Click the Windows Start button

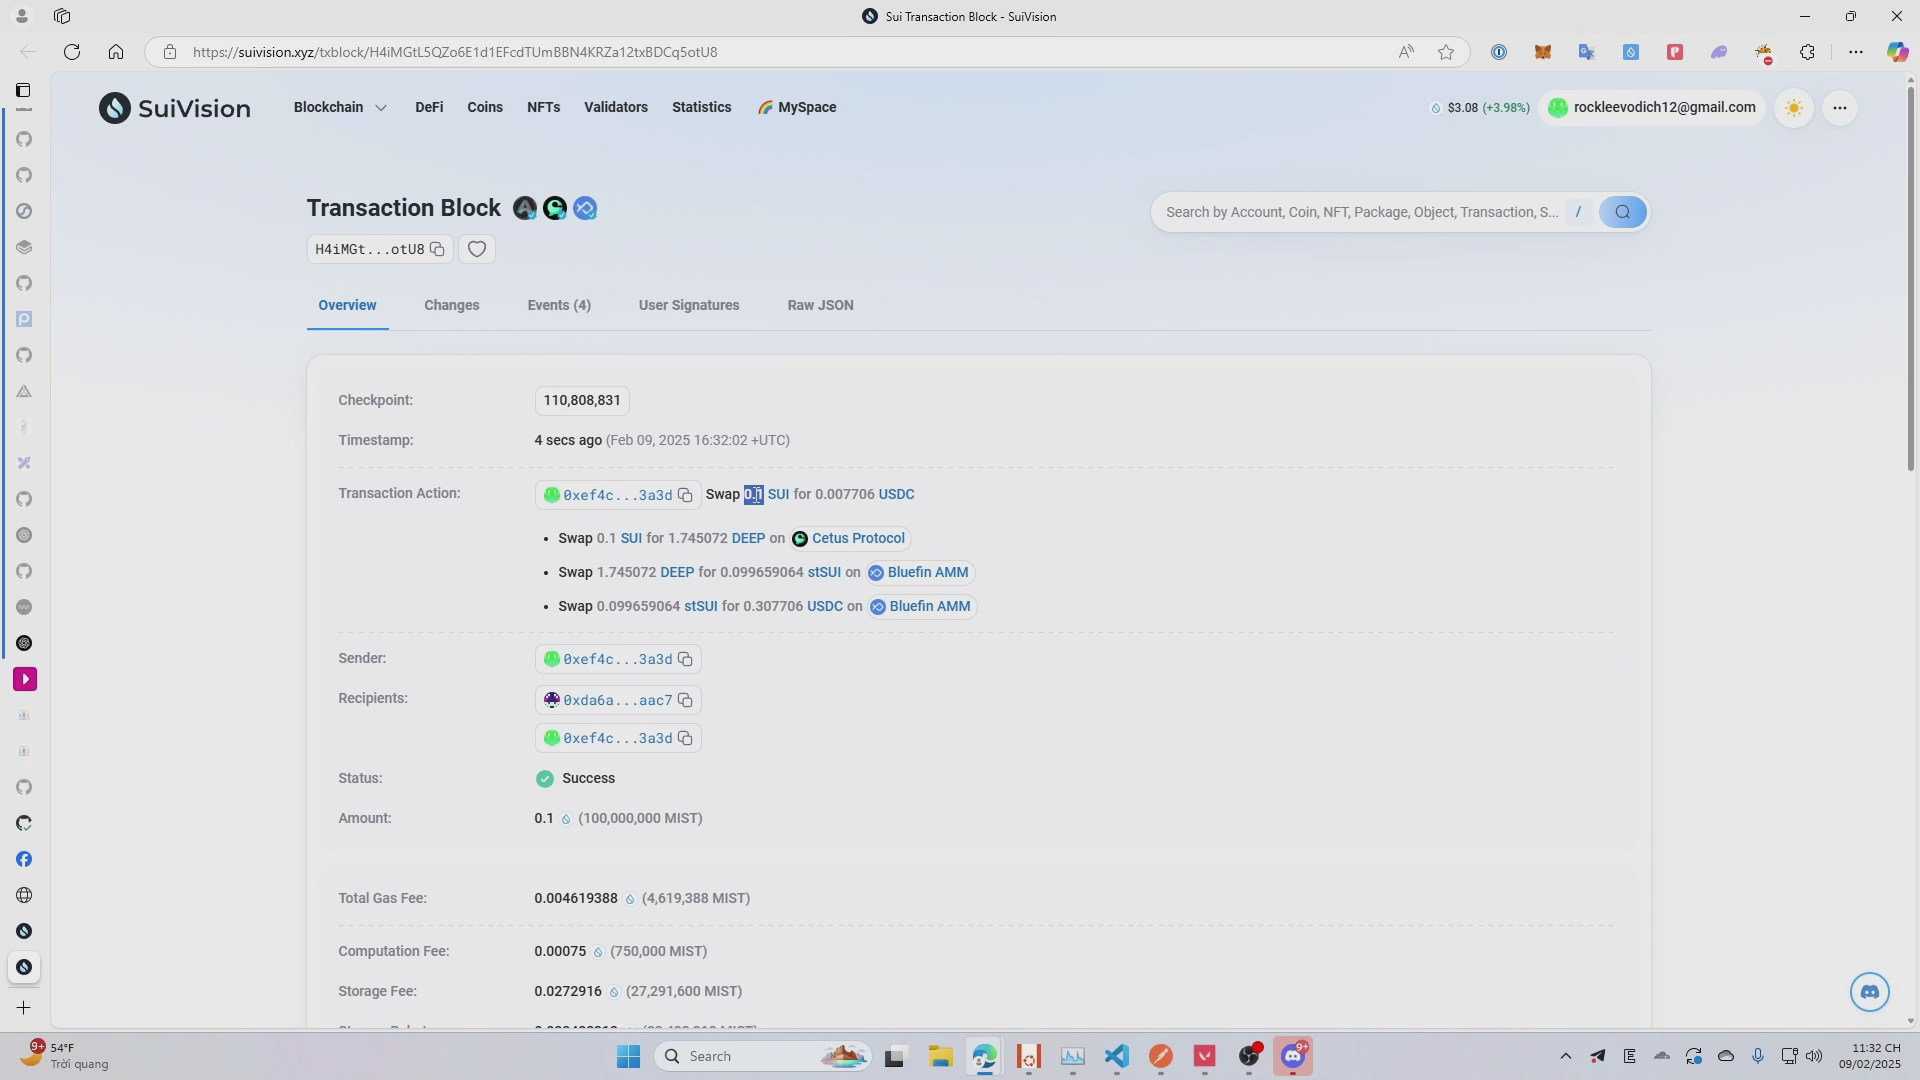[x=628, y=1056]
